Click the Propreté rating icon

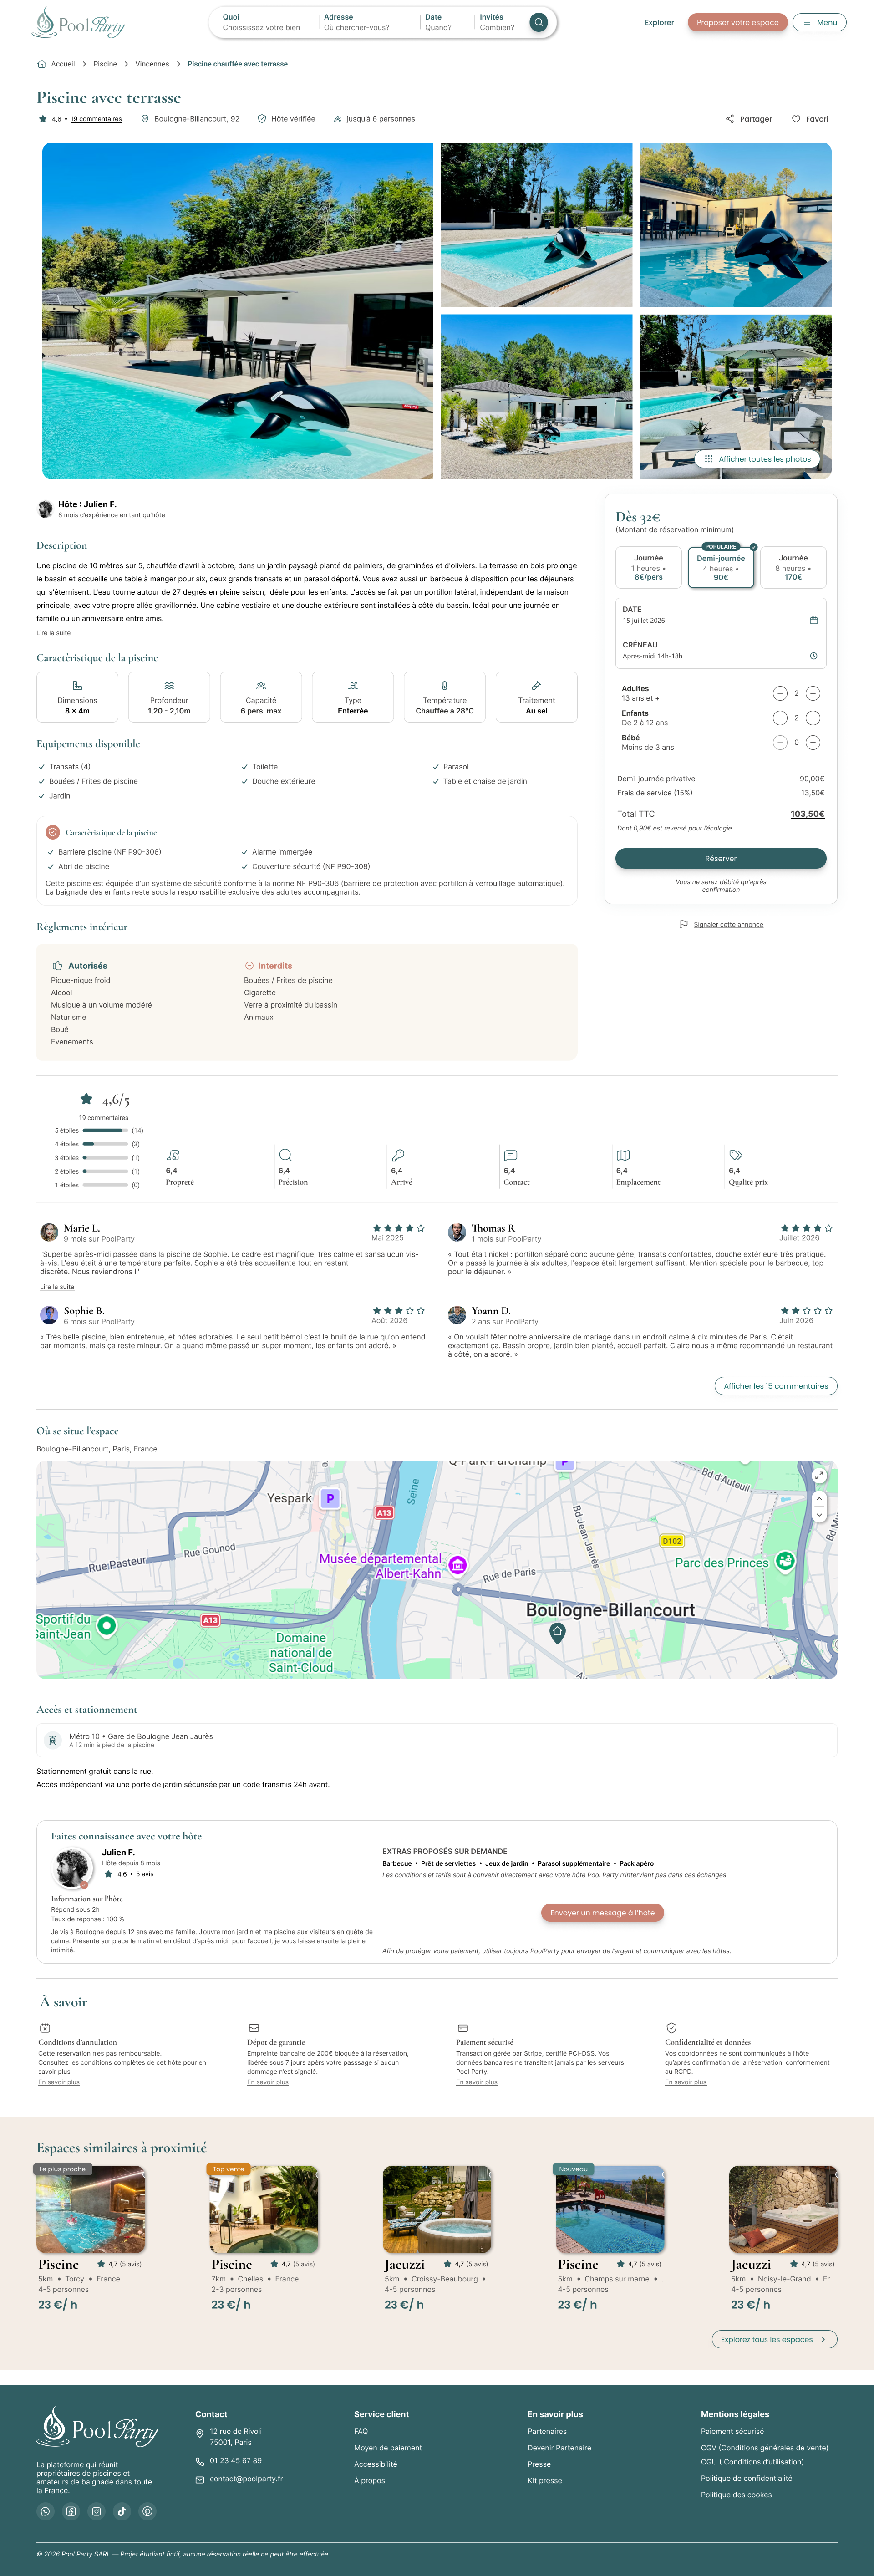tap(173, 1155)
